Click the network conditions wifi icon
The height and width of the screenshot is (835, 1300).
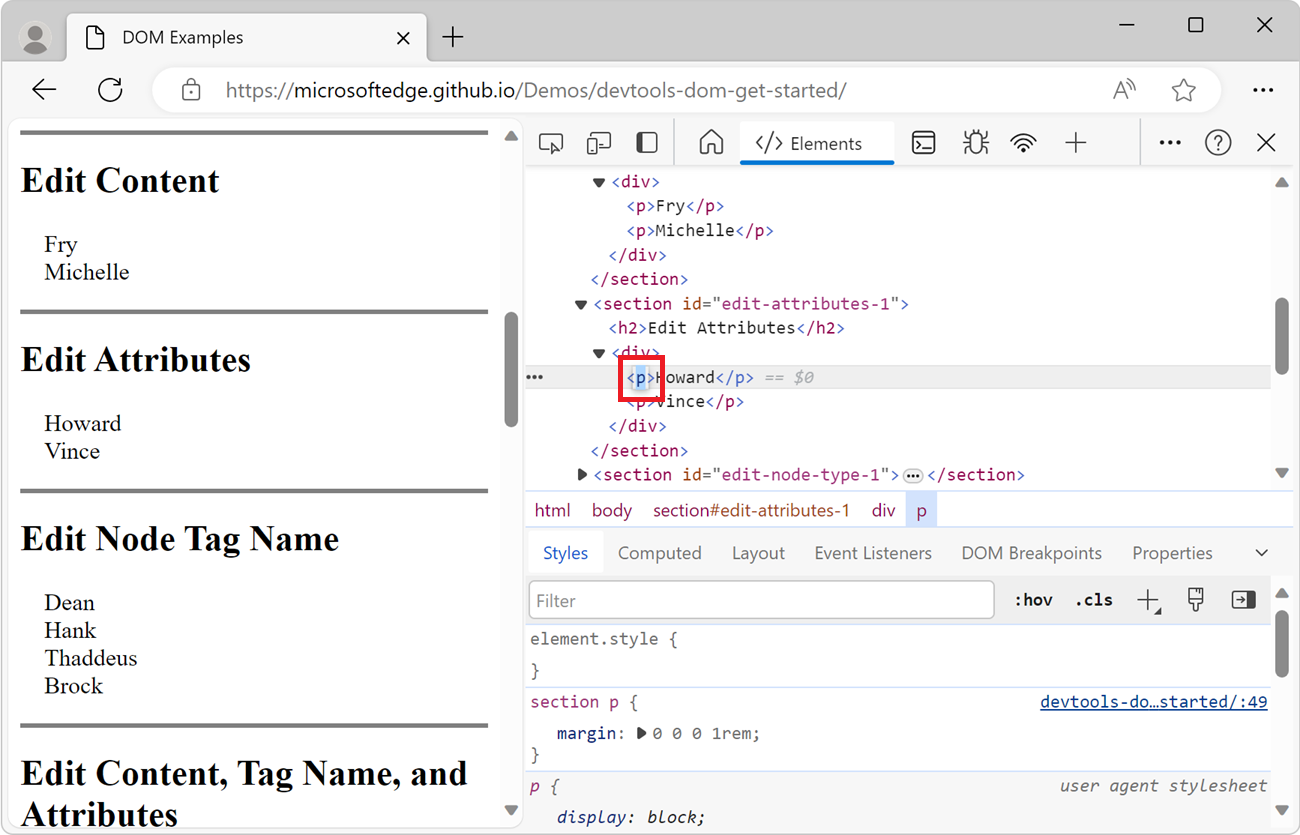pos(1023,142)
